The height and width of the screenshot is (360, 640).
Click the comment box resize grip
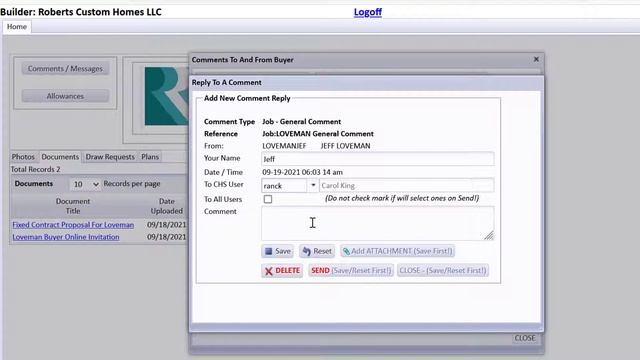tap(489, 236)
